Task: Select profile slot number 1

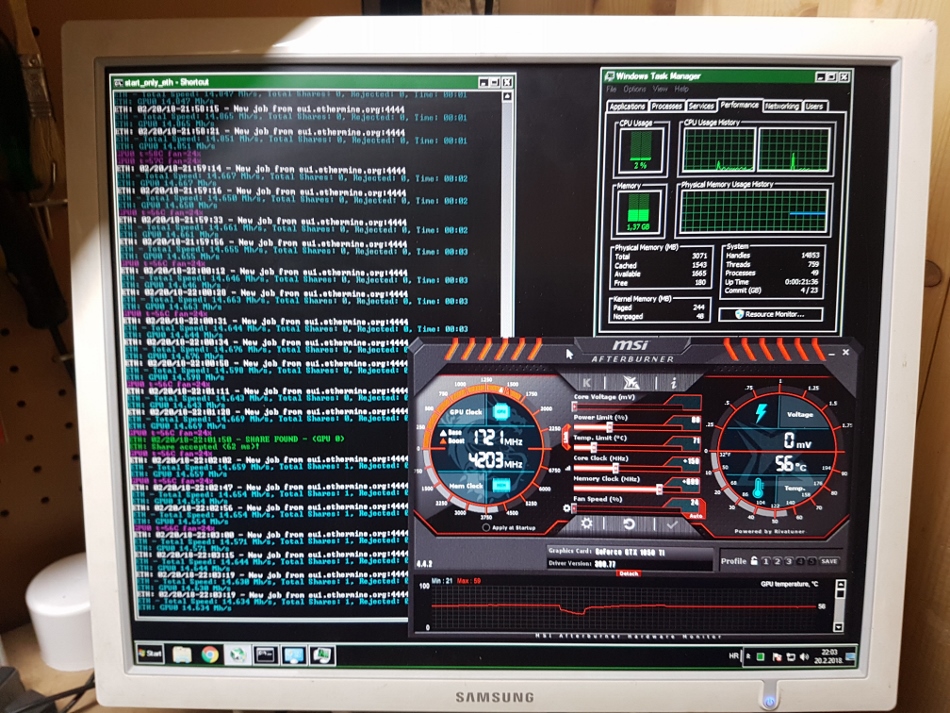Action: coord(765,561)
